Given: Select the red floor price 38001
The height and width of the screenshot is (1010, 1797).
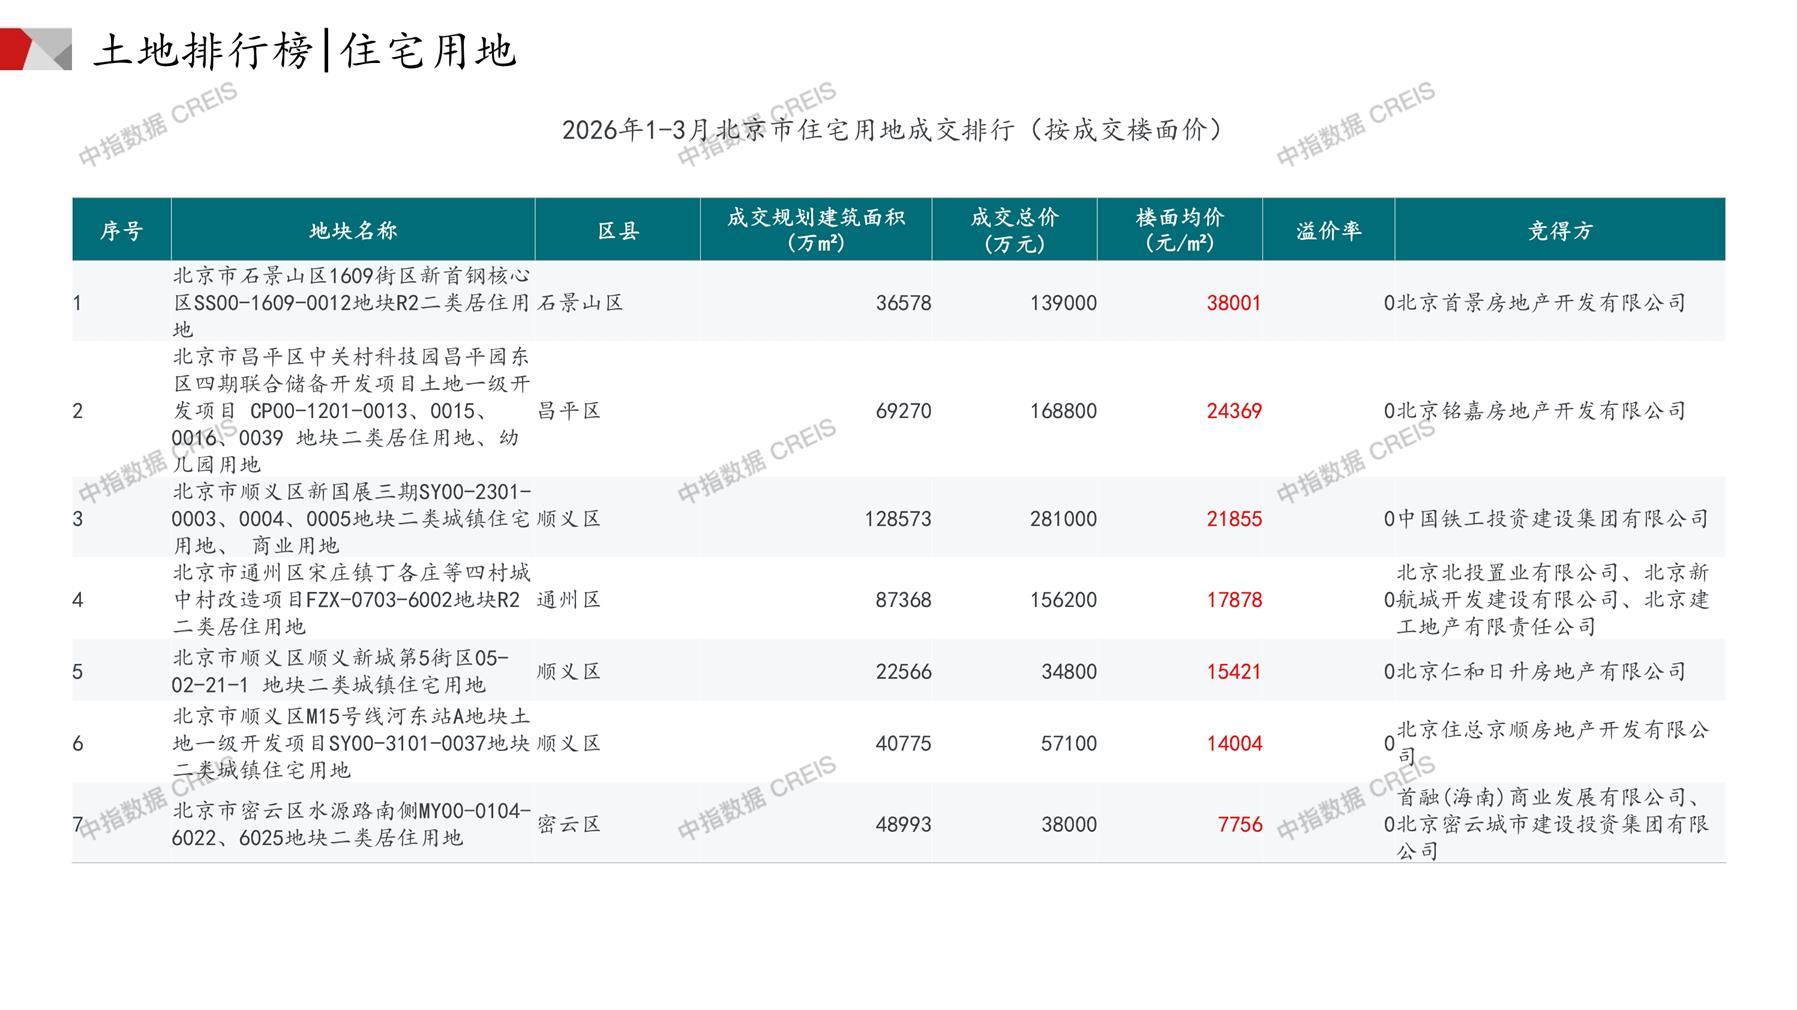Looking at the screenshot, I should (1233, 303).
